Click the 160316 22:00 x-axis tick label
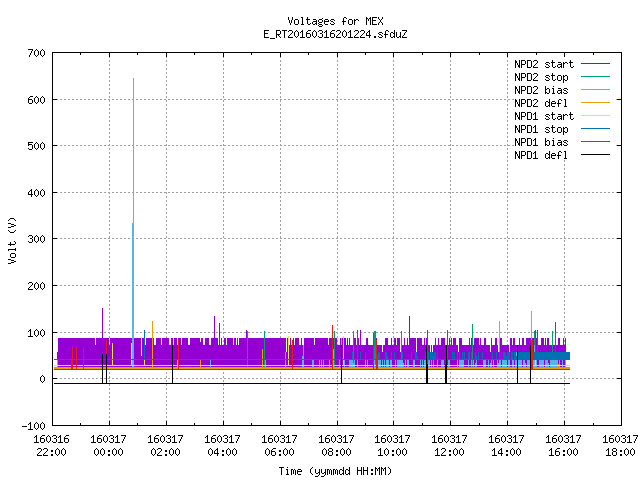The image size is (640, 480). [x=51, y=446]
